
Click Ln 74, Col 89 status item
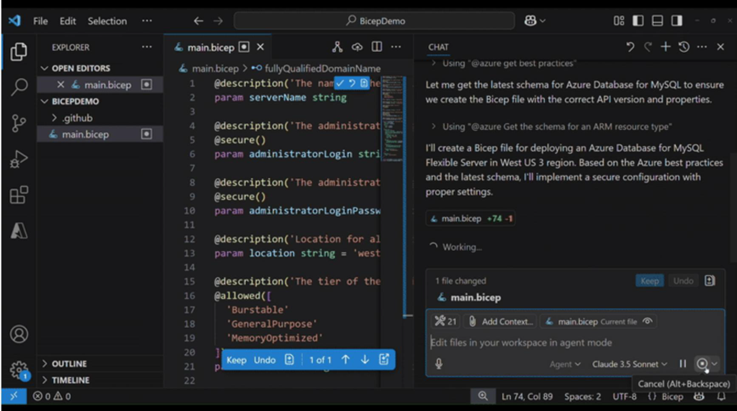[527, 396]
